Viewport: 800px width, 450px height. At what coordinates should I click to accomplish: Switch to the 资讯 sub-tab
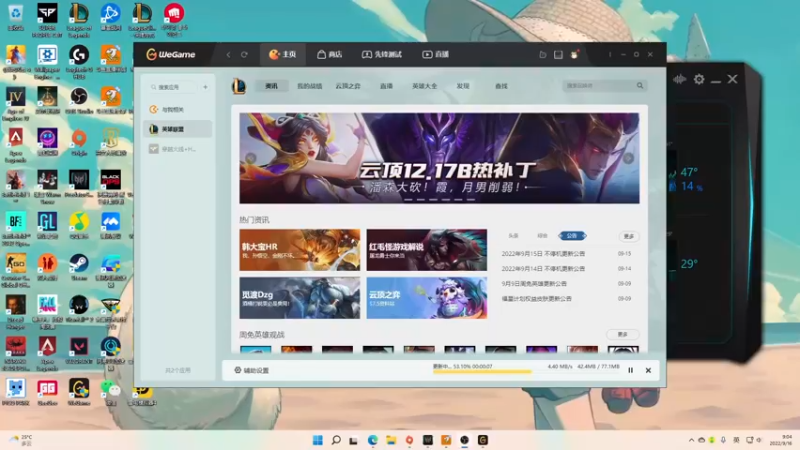[271, 86]
